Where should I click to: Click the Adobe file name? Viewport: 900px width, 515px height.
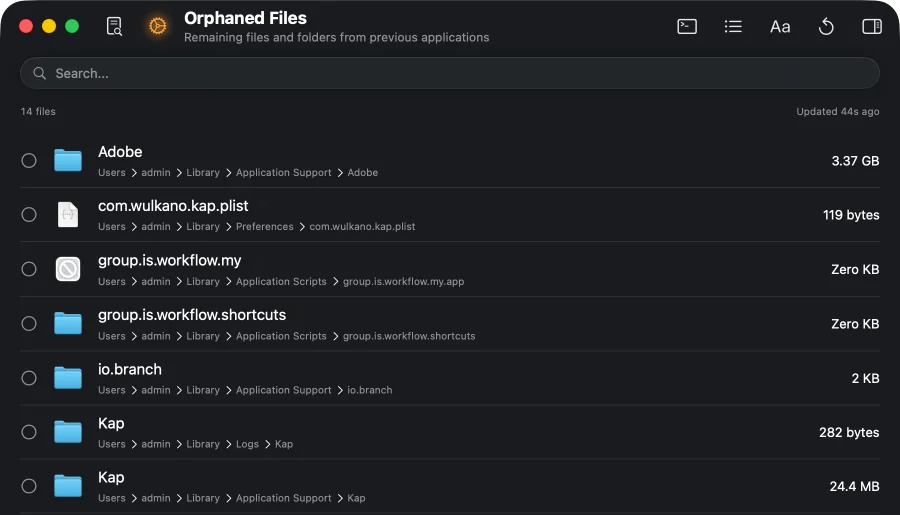[120, 152]
